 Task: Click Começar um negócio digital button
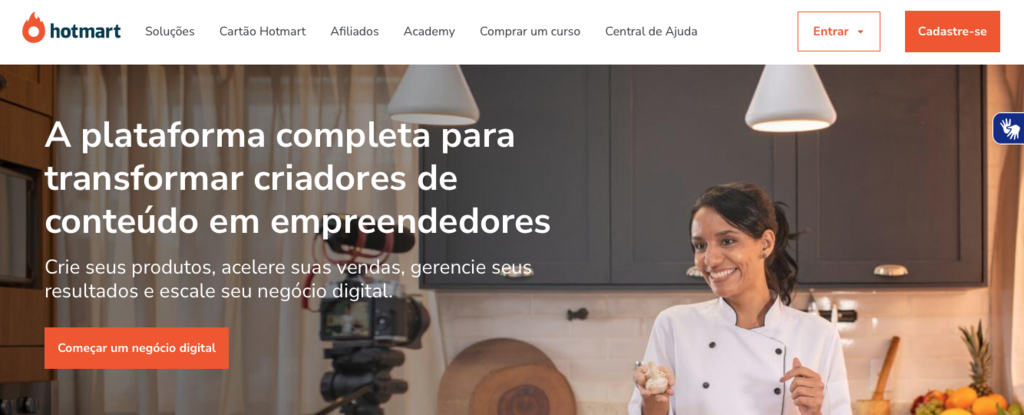click(136, 348)
